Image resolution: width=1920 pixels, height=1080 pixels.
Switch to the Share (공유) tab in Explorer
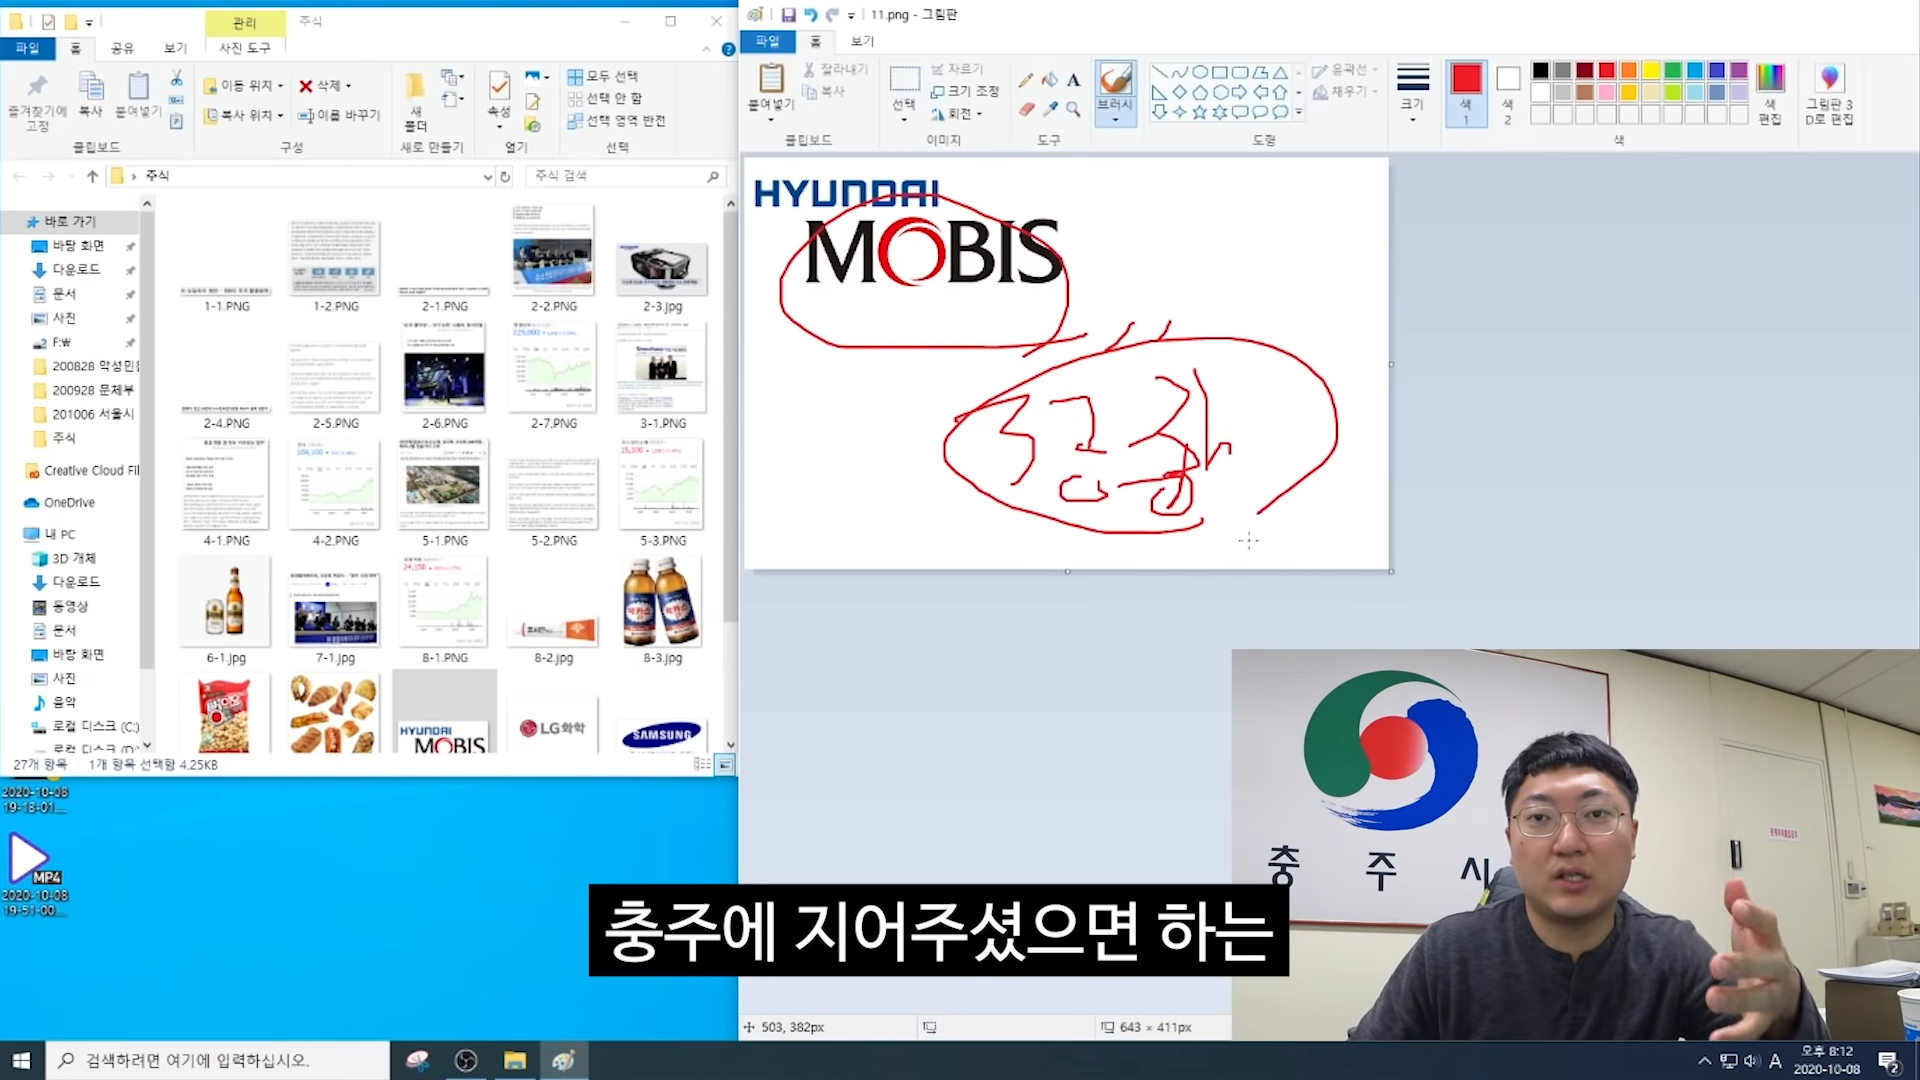(x=122, y=48)
